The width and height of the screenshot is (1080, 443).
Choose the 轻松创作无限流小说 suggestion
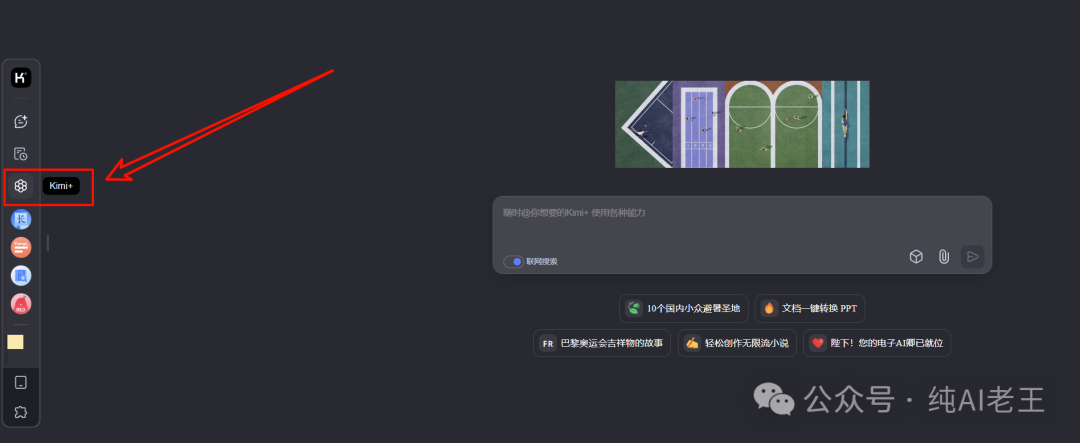click(738, 343)
